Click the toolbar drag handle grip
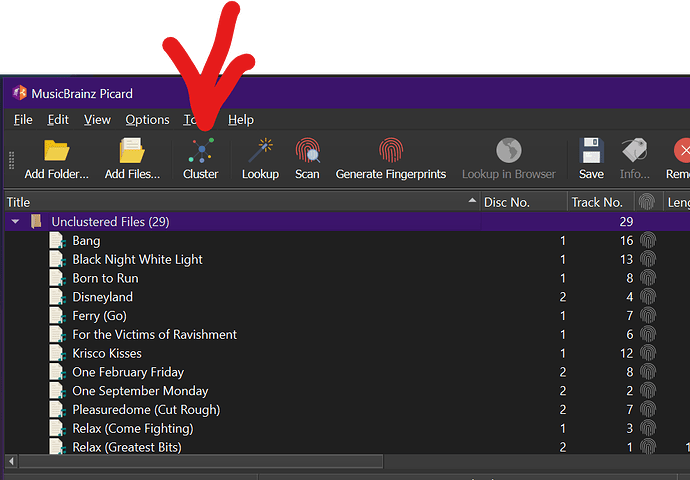Viewport: 690px width, 480px height. (11, 160)
